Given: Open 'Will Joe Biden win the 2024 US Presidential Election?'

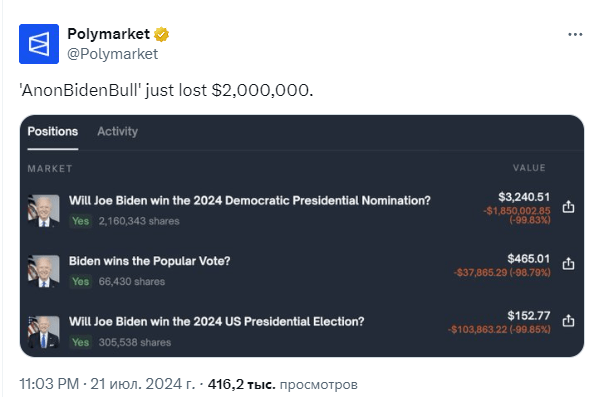Looking at the screenshot, I should [217, 322].
